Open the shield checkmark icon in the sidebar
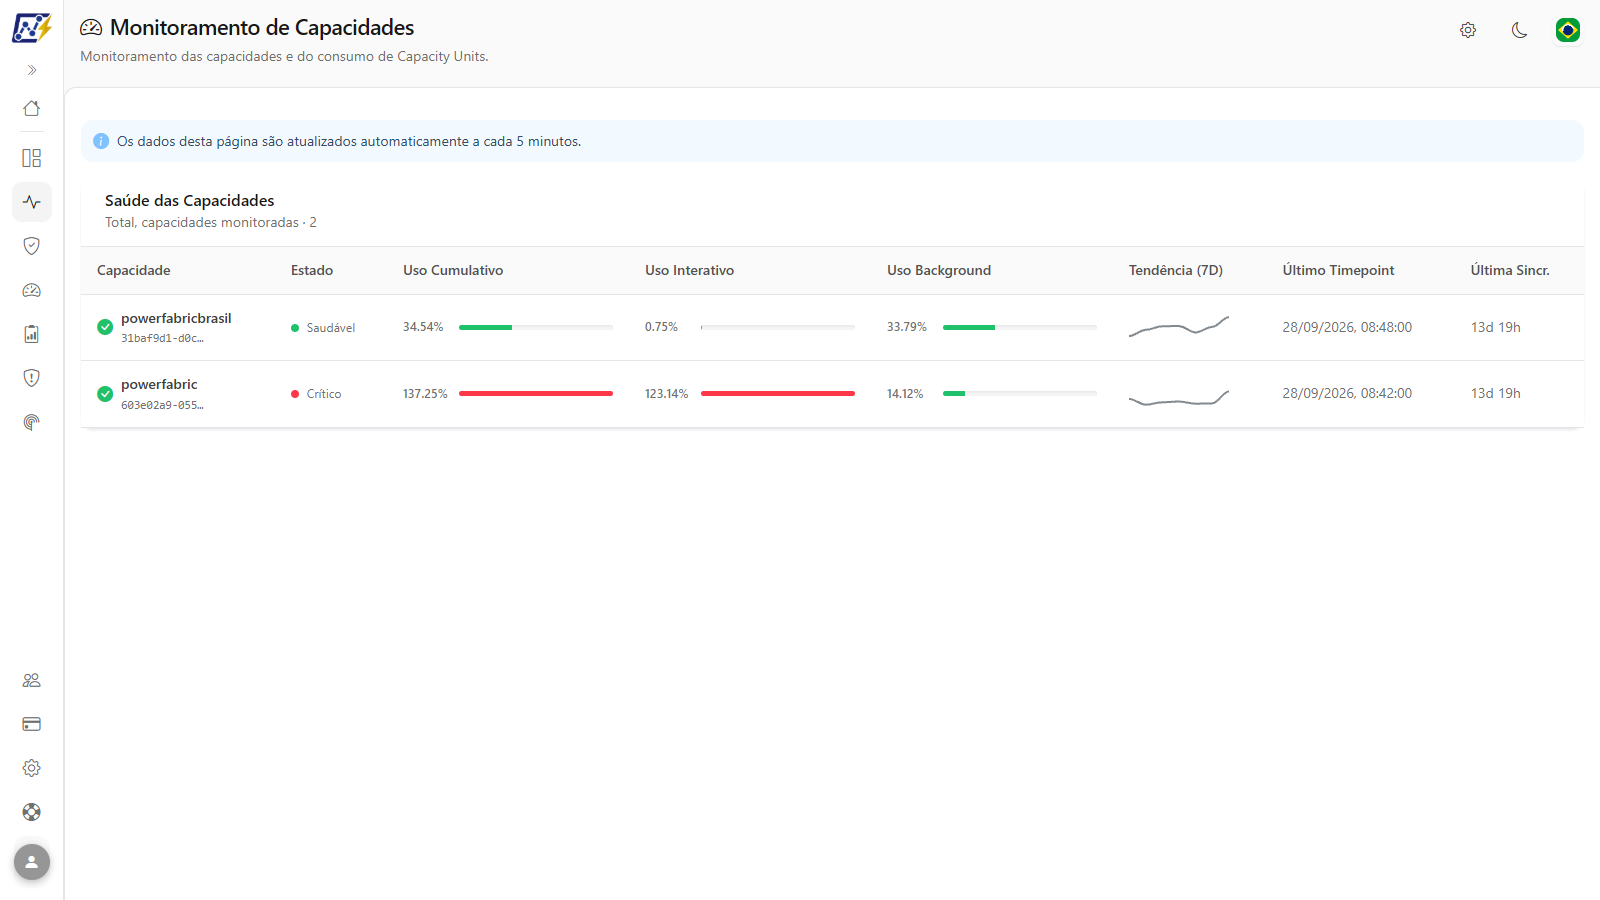 click(x=32, y=246)
